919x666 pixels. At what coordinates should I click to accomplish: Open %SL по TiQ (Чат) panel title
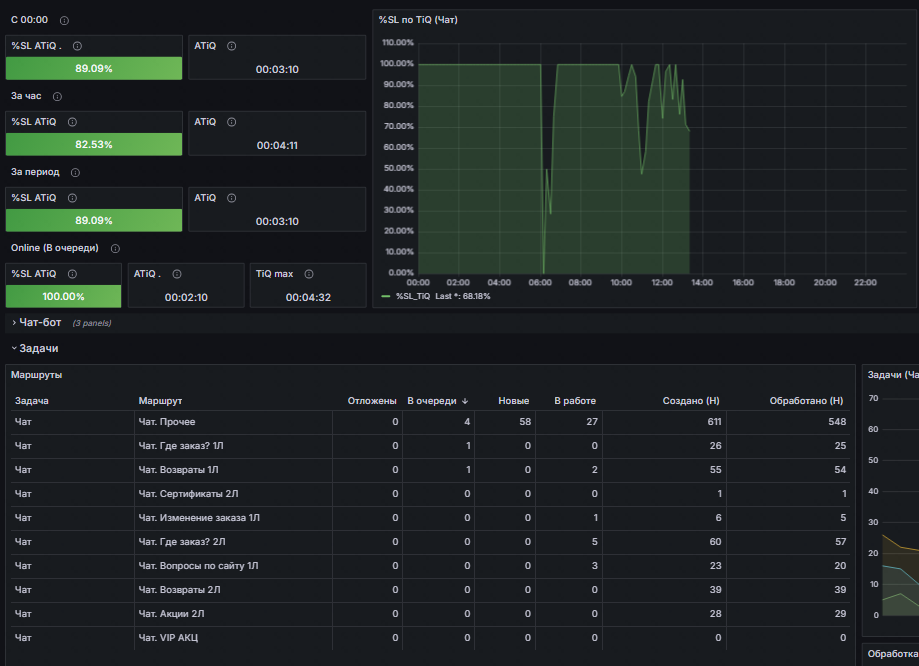(418, 19)
